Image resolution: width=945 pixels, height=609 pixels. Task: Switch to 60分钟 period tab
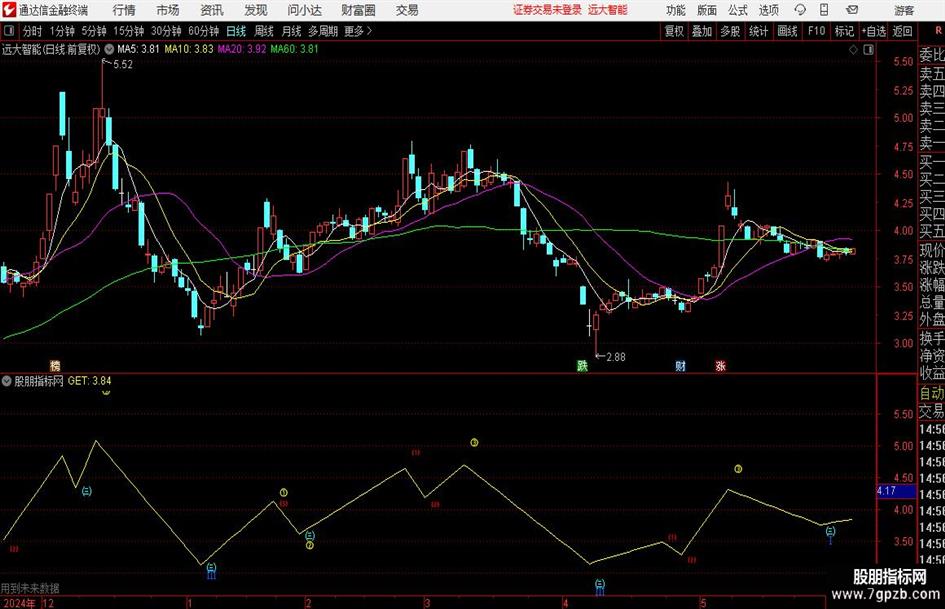click(x=204, y=31)
